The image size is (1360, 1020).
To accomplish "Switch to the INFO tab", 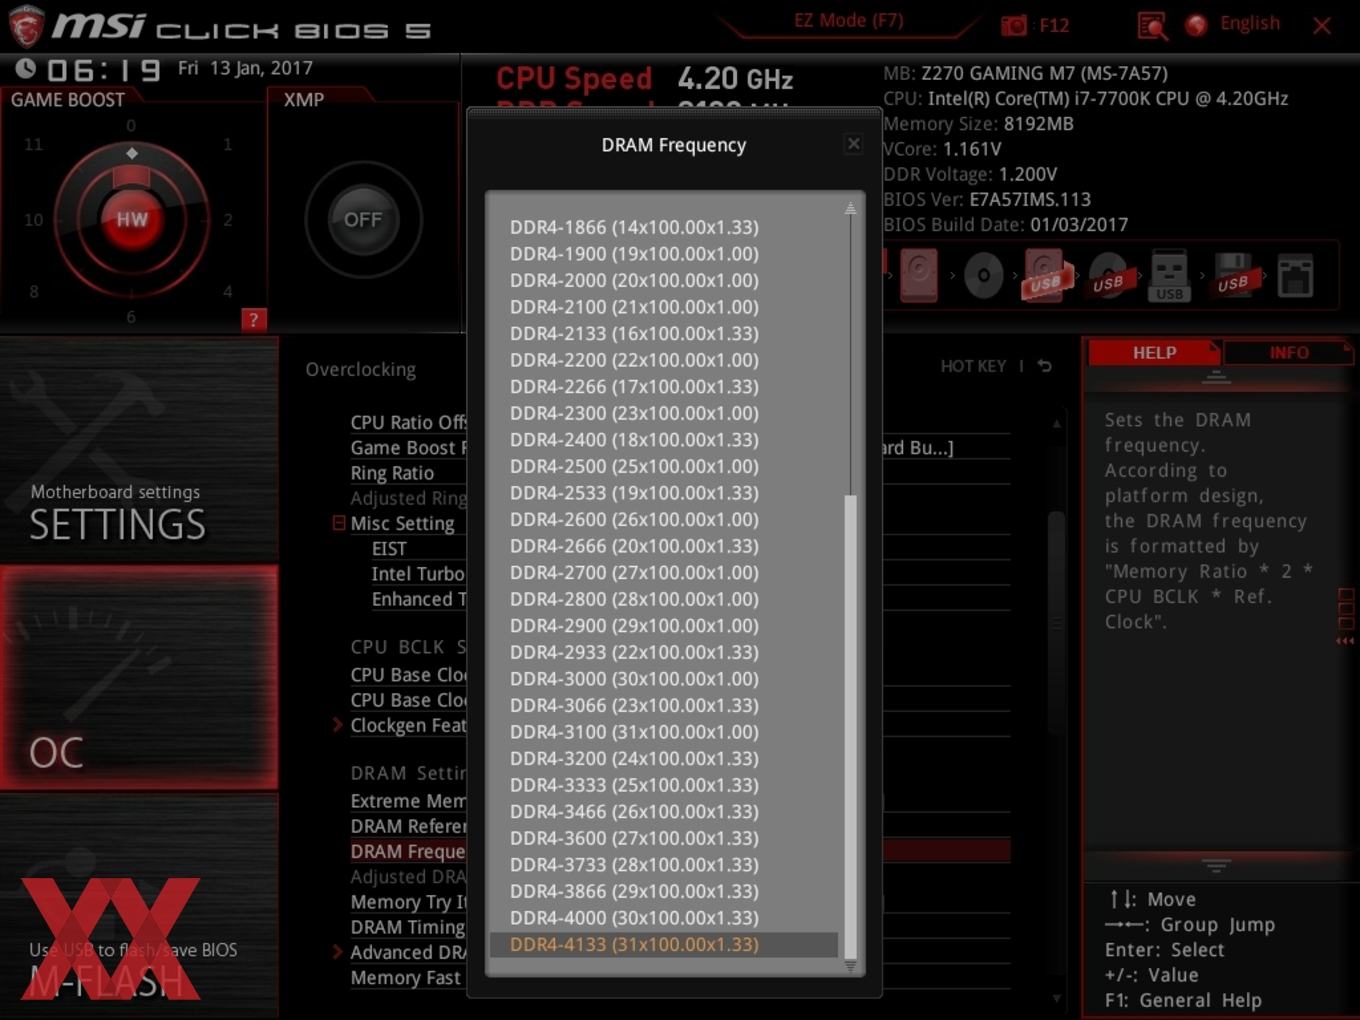I will pos(1288,352).
